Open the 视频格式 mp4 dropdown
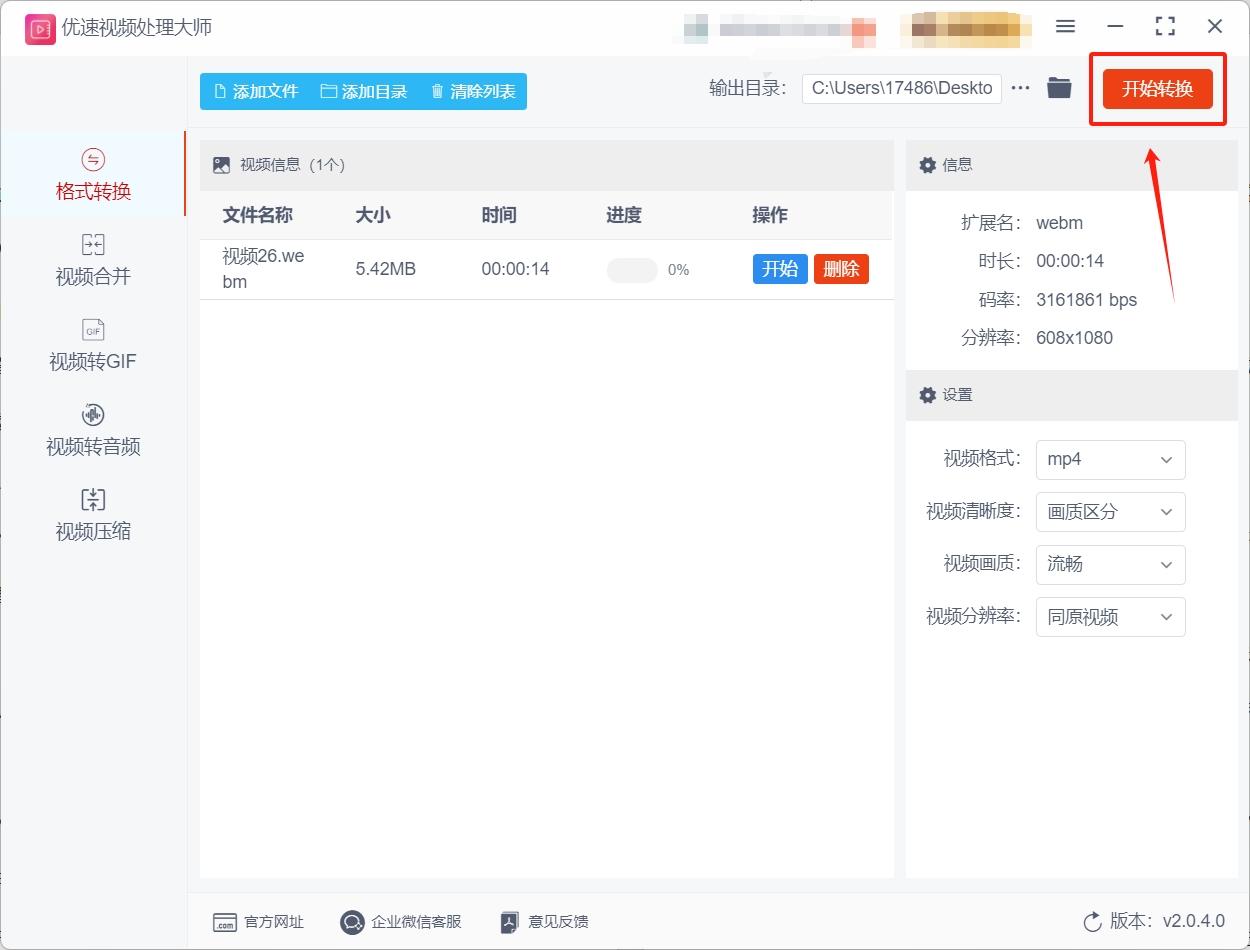1250x950 pixels. pyautogui.click(x=1110, y=459)
